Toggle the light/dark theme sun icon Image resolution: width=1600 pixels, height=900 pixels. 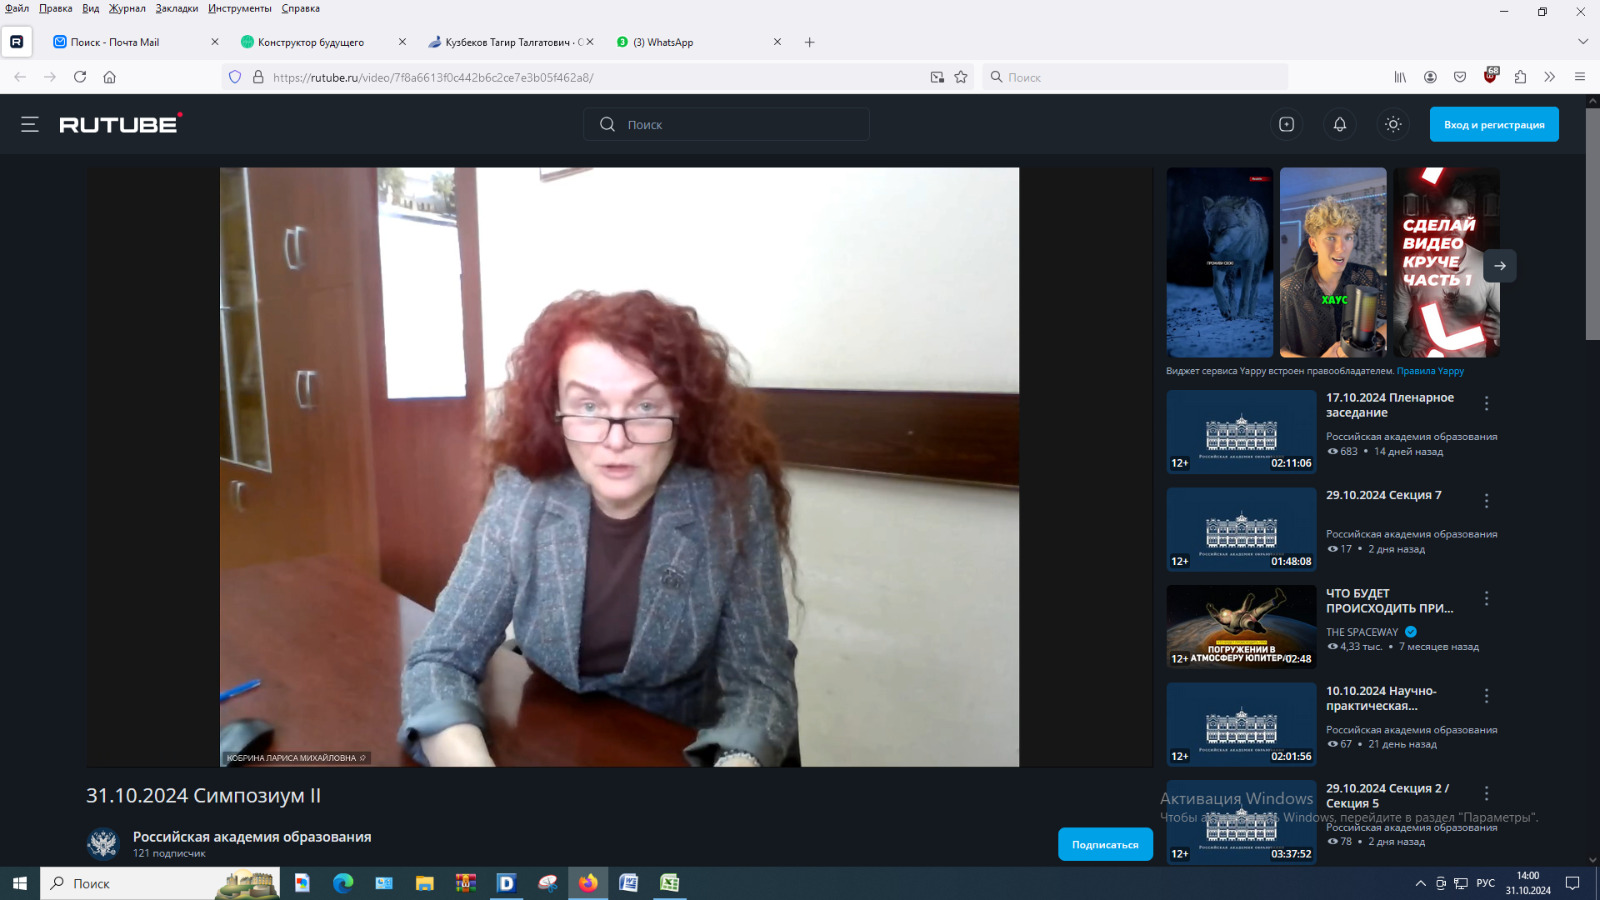pos(1393,124)
